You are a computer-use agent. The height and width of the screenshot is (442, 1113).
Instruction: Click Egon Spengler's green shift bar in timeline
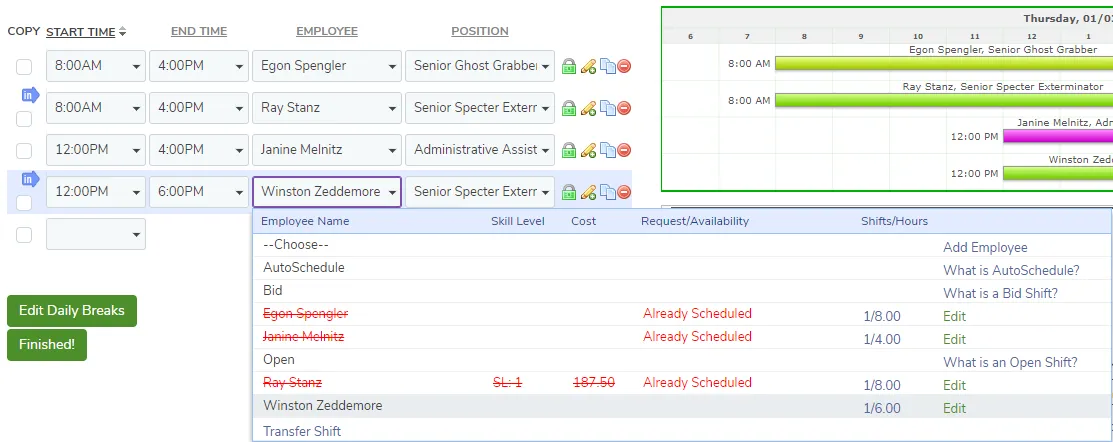click(x=944, y=63)
